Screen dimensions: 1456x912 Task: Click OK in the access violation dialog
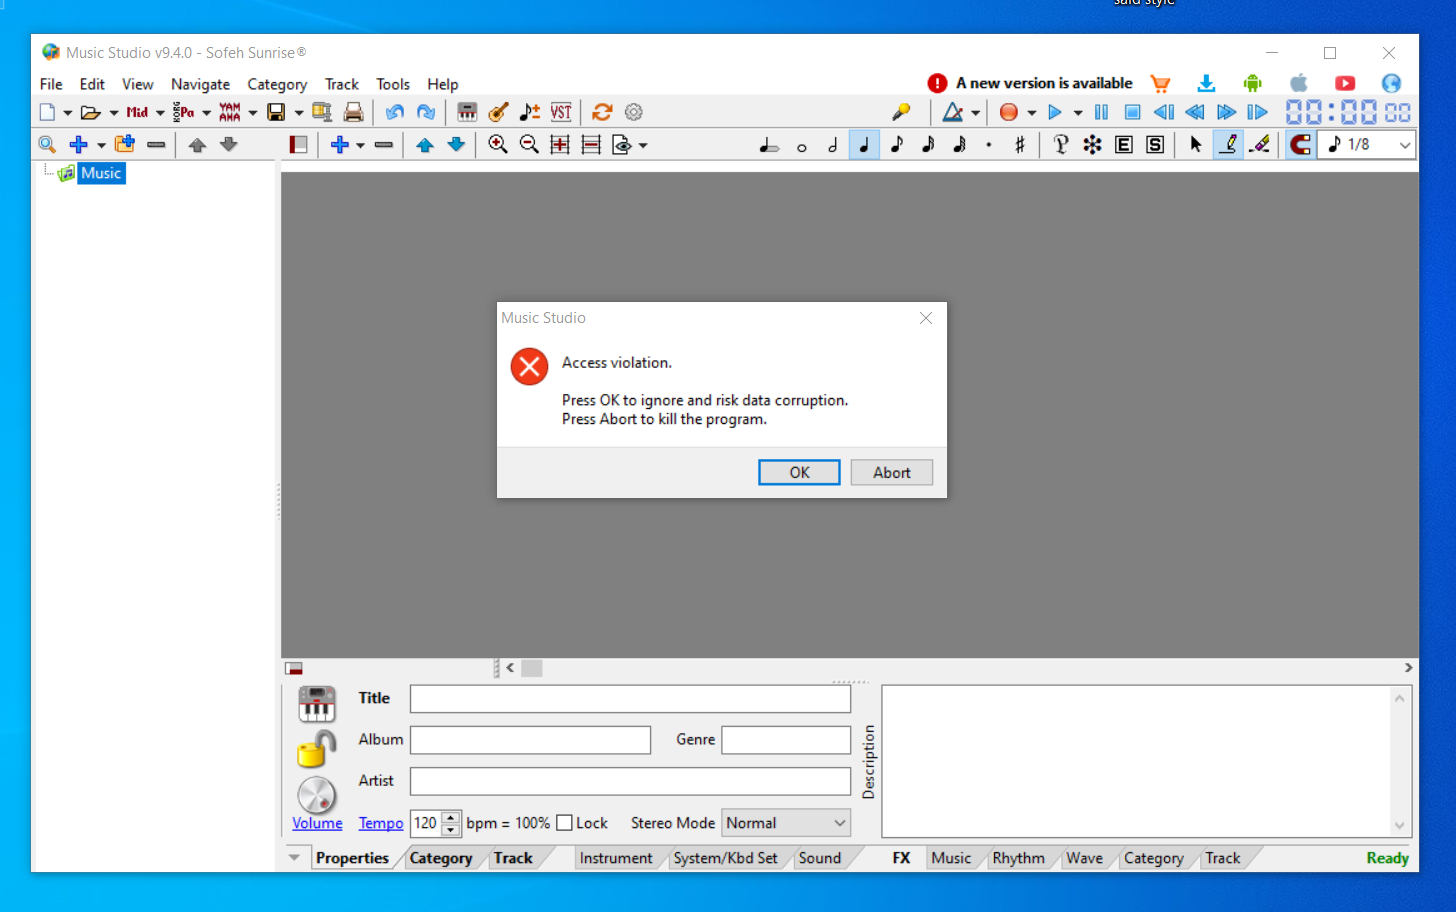pyautogui.click(x=799, y=472)
